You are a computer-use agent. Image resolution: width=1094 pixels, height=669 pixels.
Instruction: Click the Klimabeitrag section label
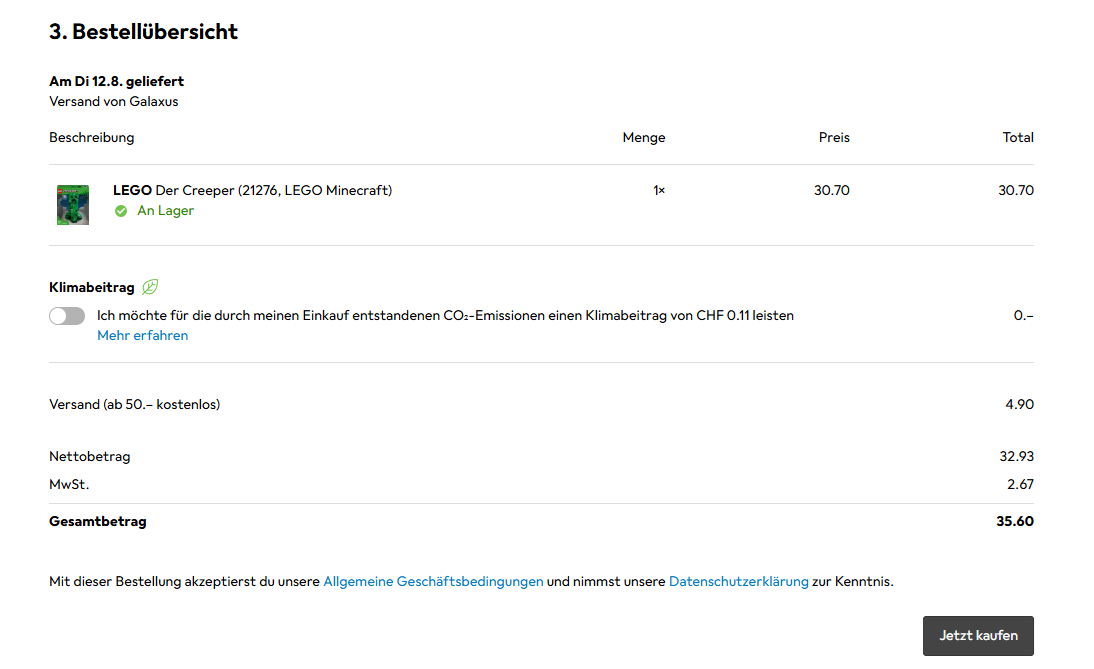pyautogui.click(x=91, y=288)
